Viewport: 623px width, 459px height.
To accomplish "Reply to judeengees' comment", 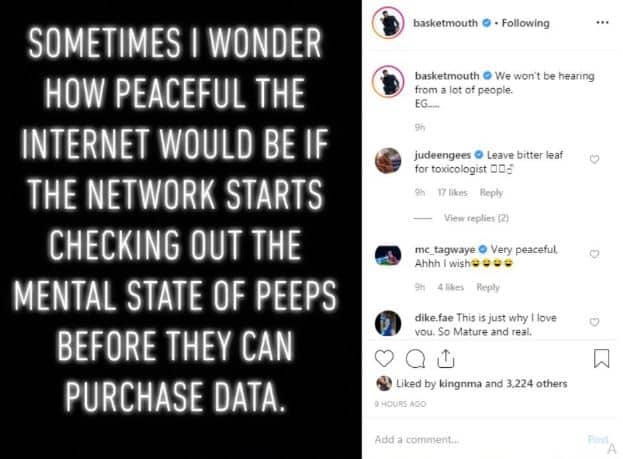I will pyautogui.click(x=491, y=192).
